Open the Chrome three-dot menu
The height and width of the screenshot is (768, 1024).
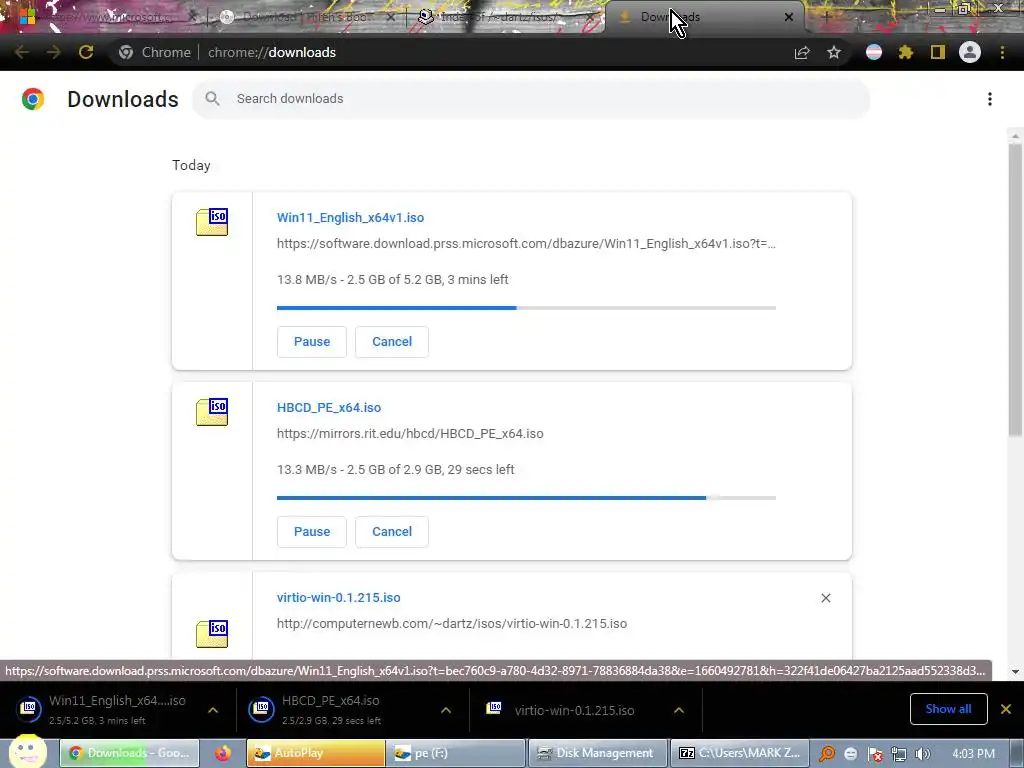[x=1002, y=52]
